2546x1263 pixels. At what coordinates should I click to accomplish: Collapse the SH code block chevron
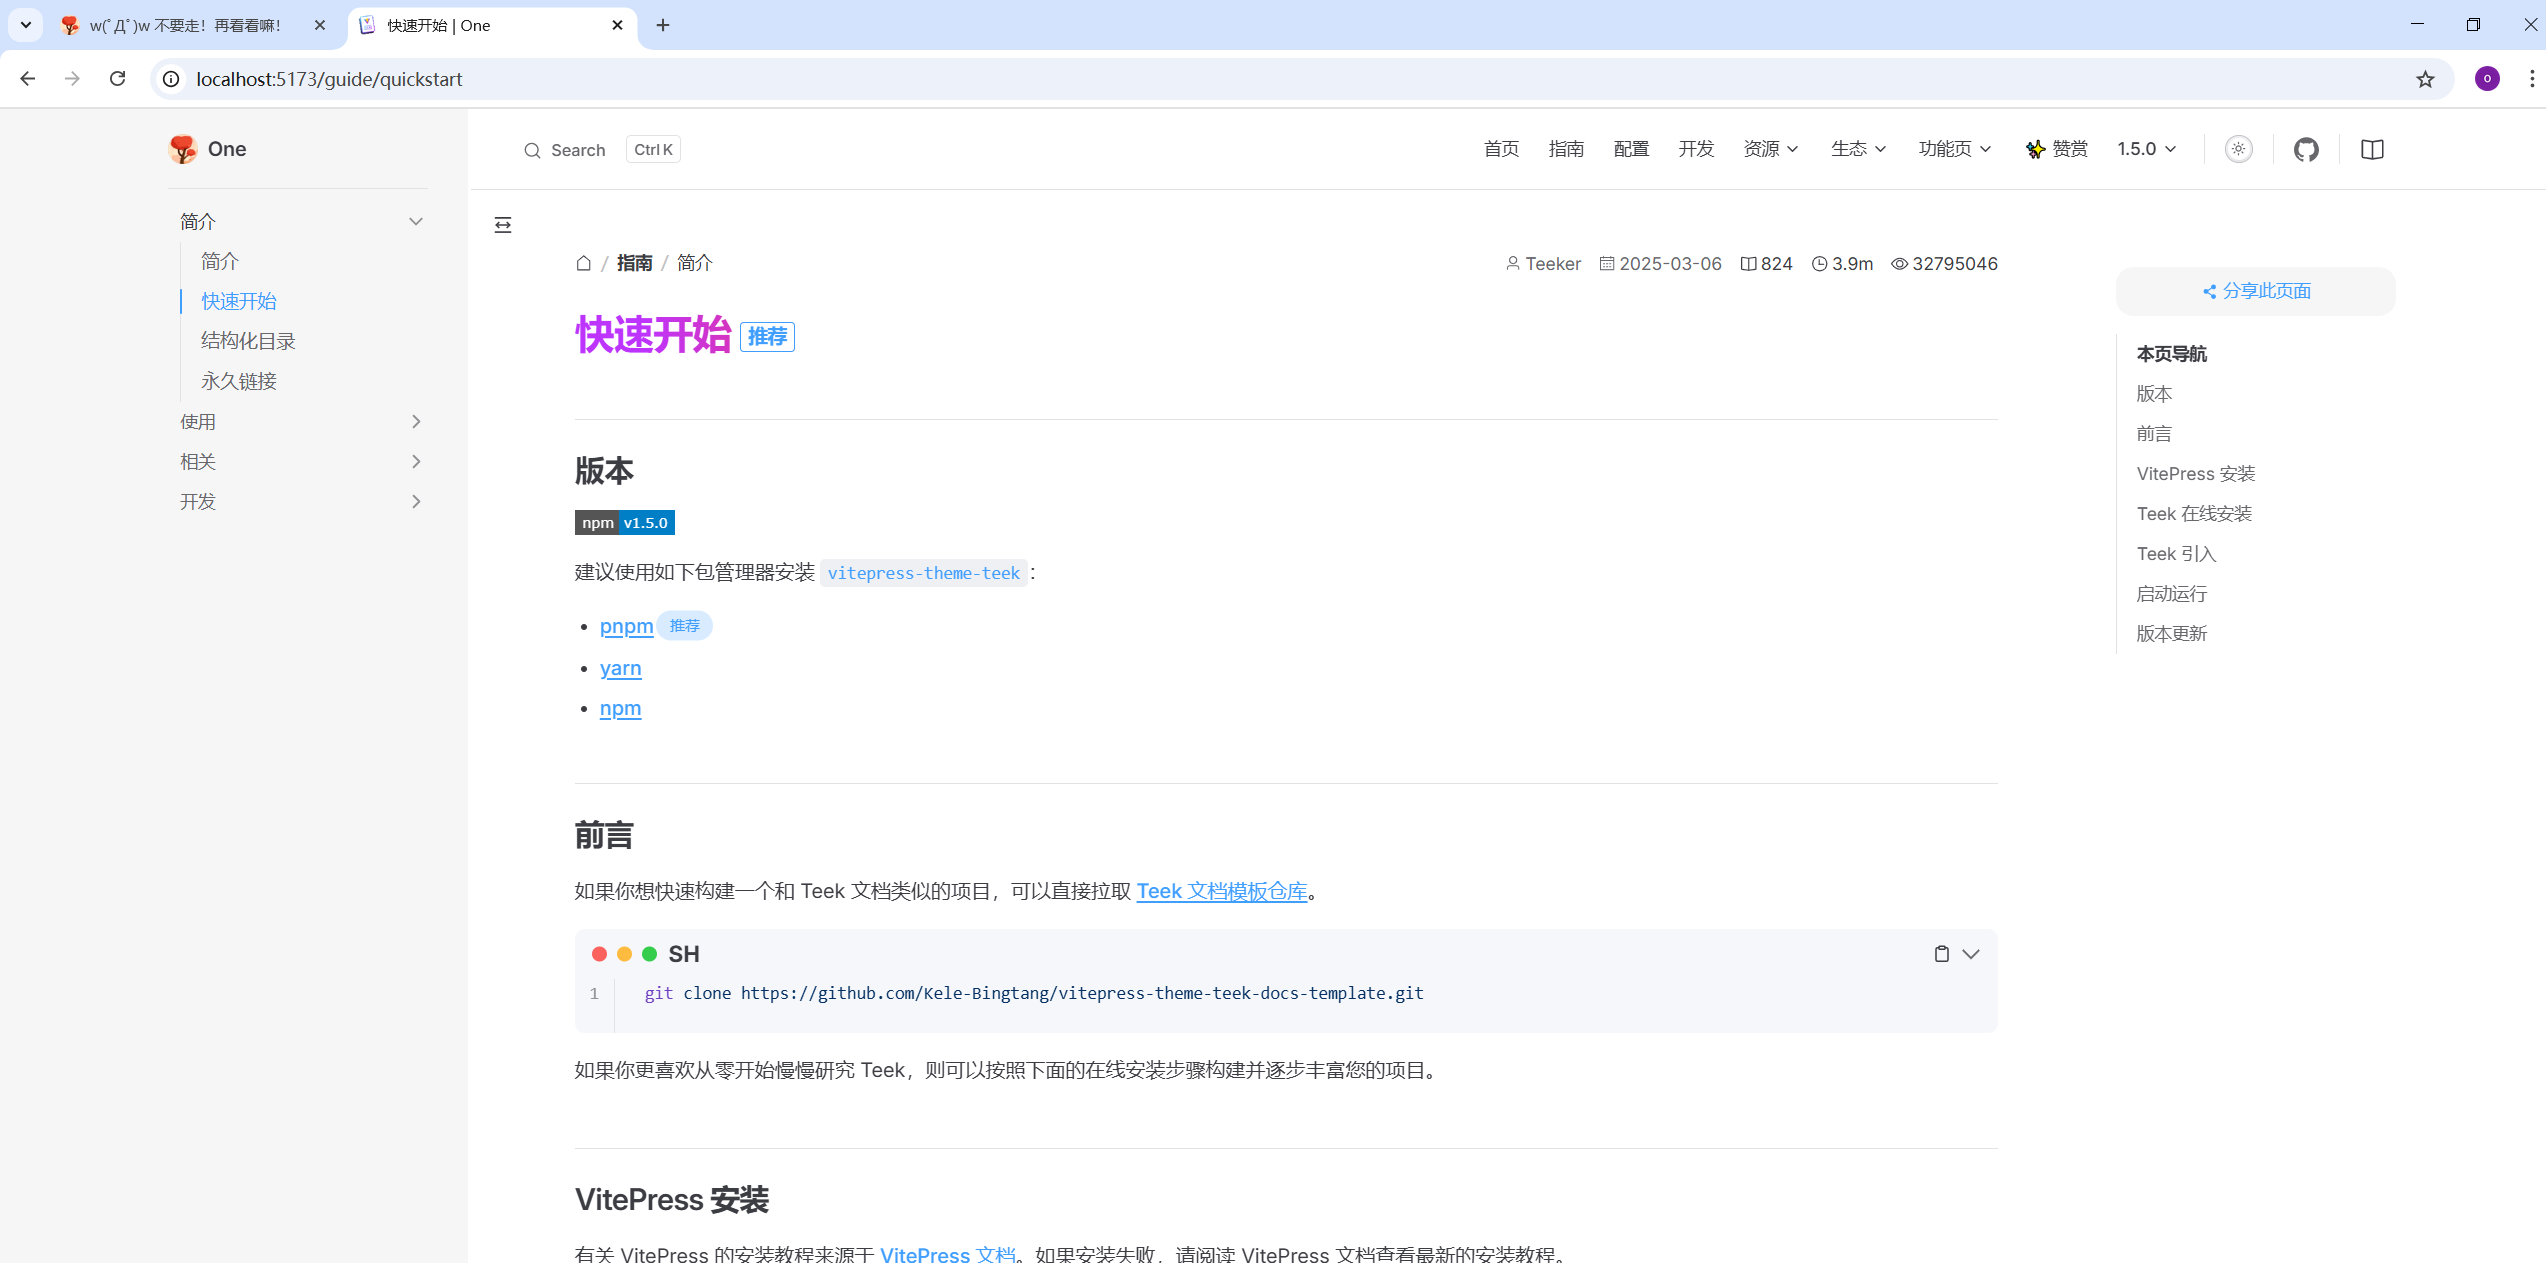[x=1971, y=954]
